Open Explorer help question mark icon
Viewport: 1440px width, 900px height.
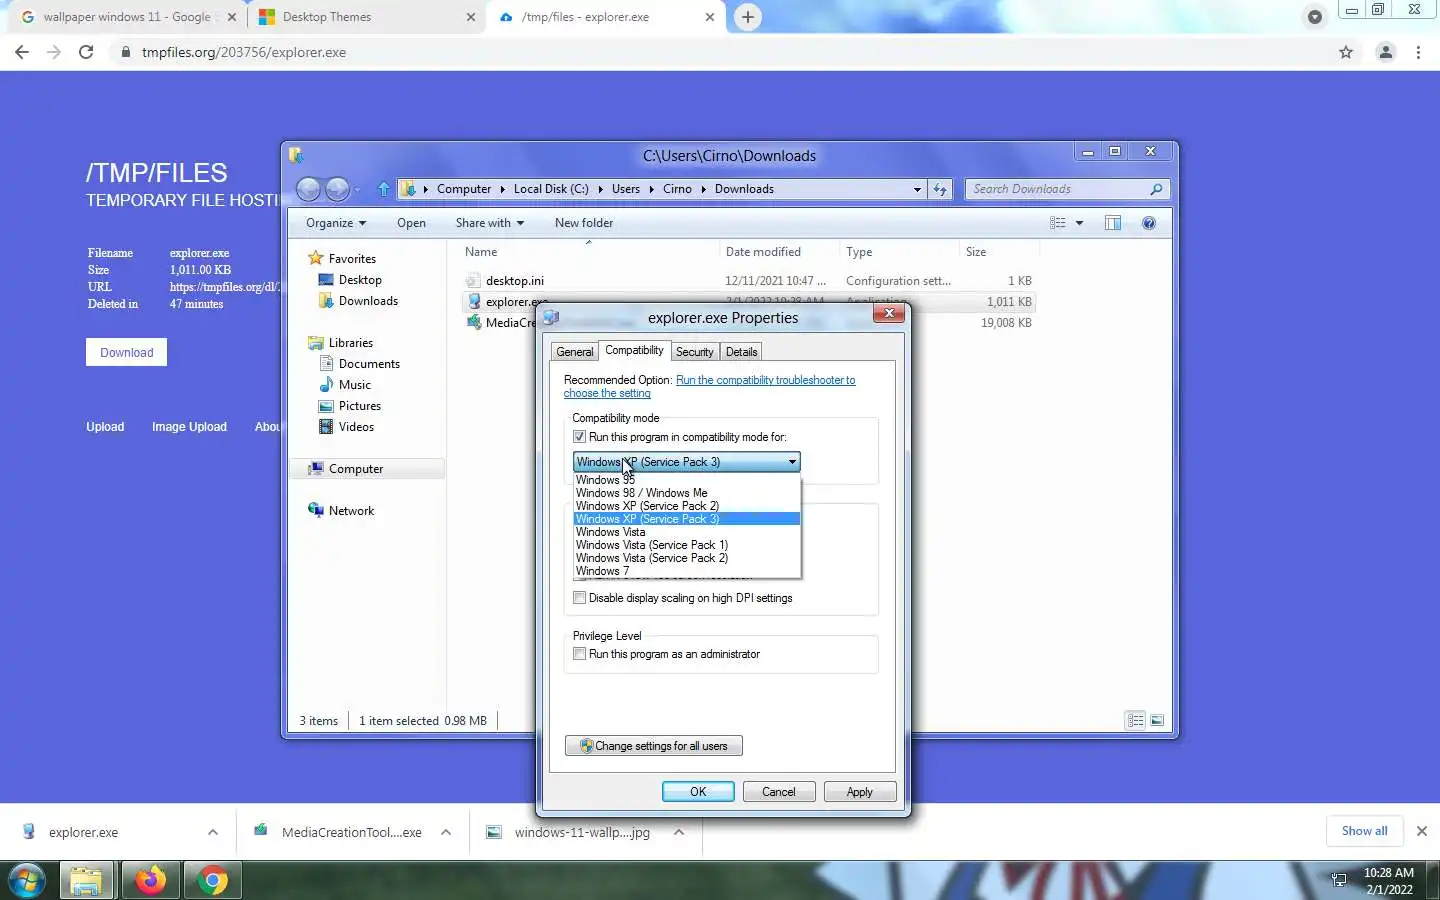pyautogui.click(x=1149, y=223)
